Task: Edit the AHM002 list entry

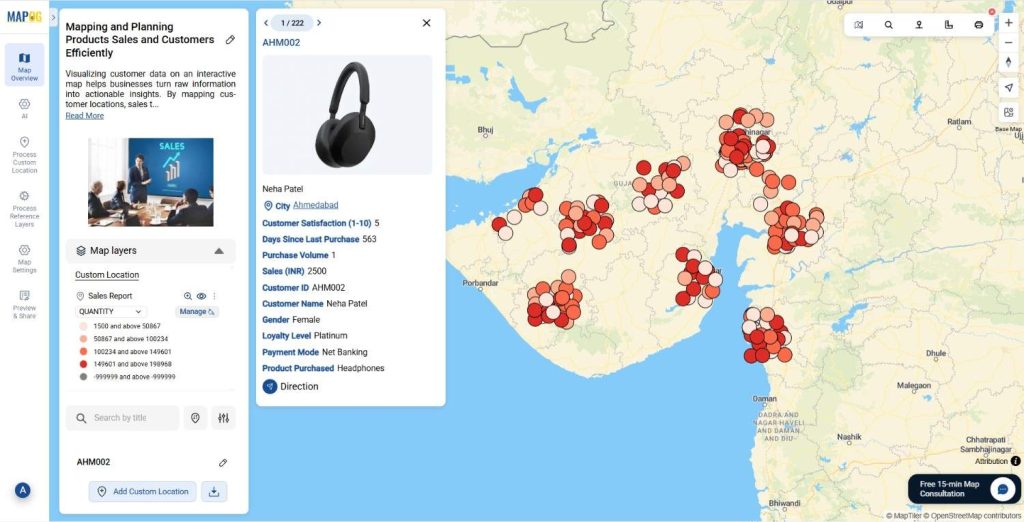Action: pyautogui.click(x=223, y=463)
